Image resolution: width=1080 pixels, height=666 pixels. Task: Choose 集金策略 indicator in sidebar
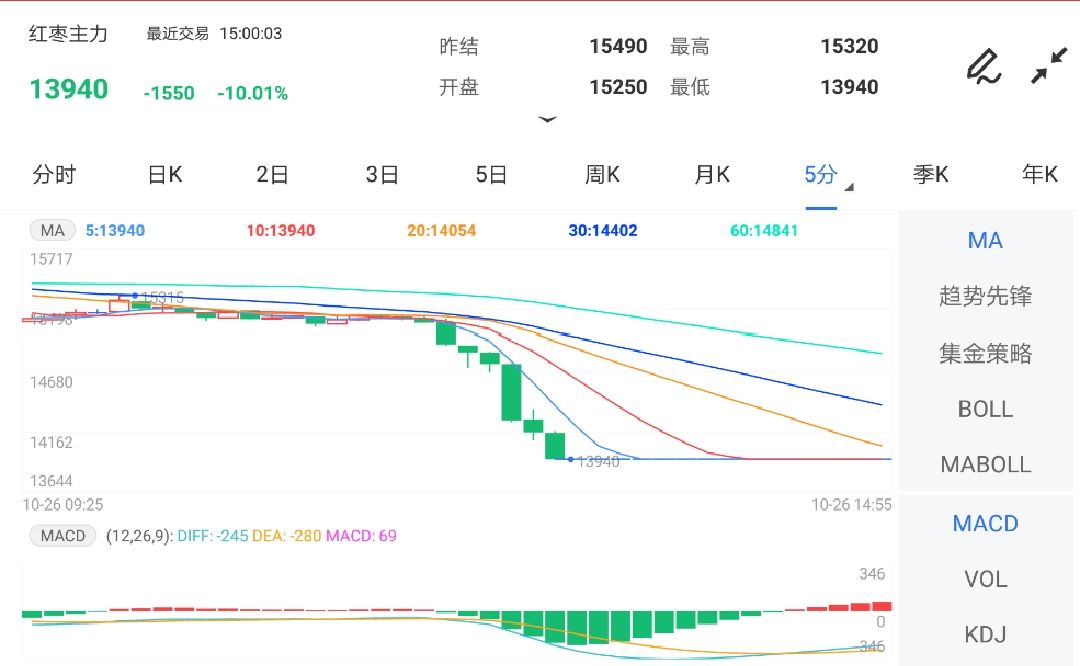click(985, 353)
